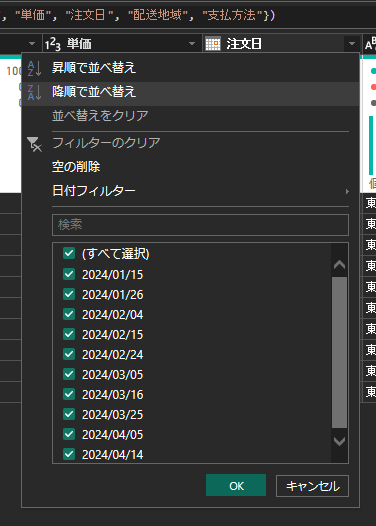Click the ascending sort A-Z icon
This screenshot has width=376, height=526.
click(x=35, y=68)
